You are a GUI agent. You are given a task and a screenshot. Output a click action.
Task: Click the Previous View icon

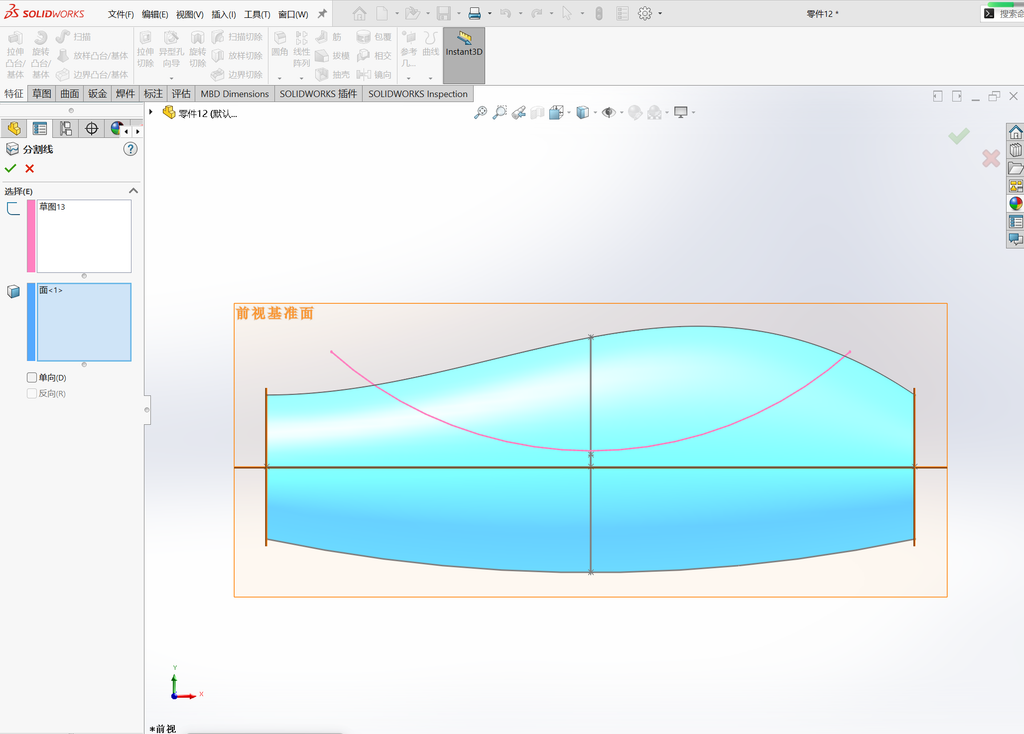coord(519,112)
